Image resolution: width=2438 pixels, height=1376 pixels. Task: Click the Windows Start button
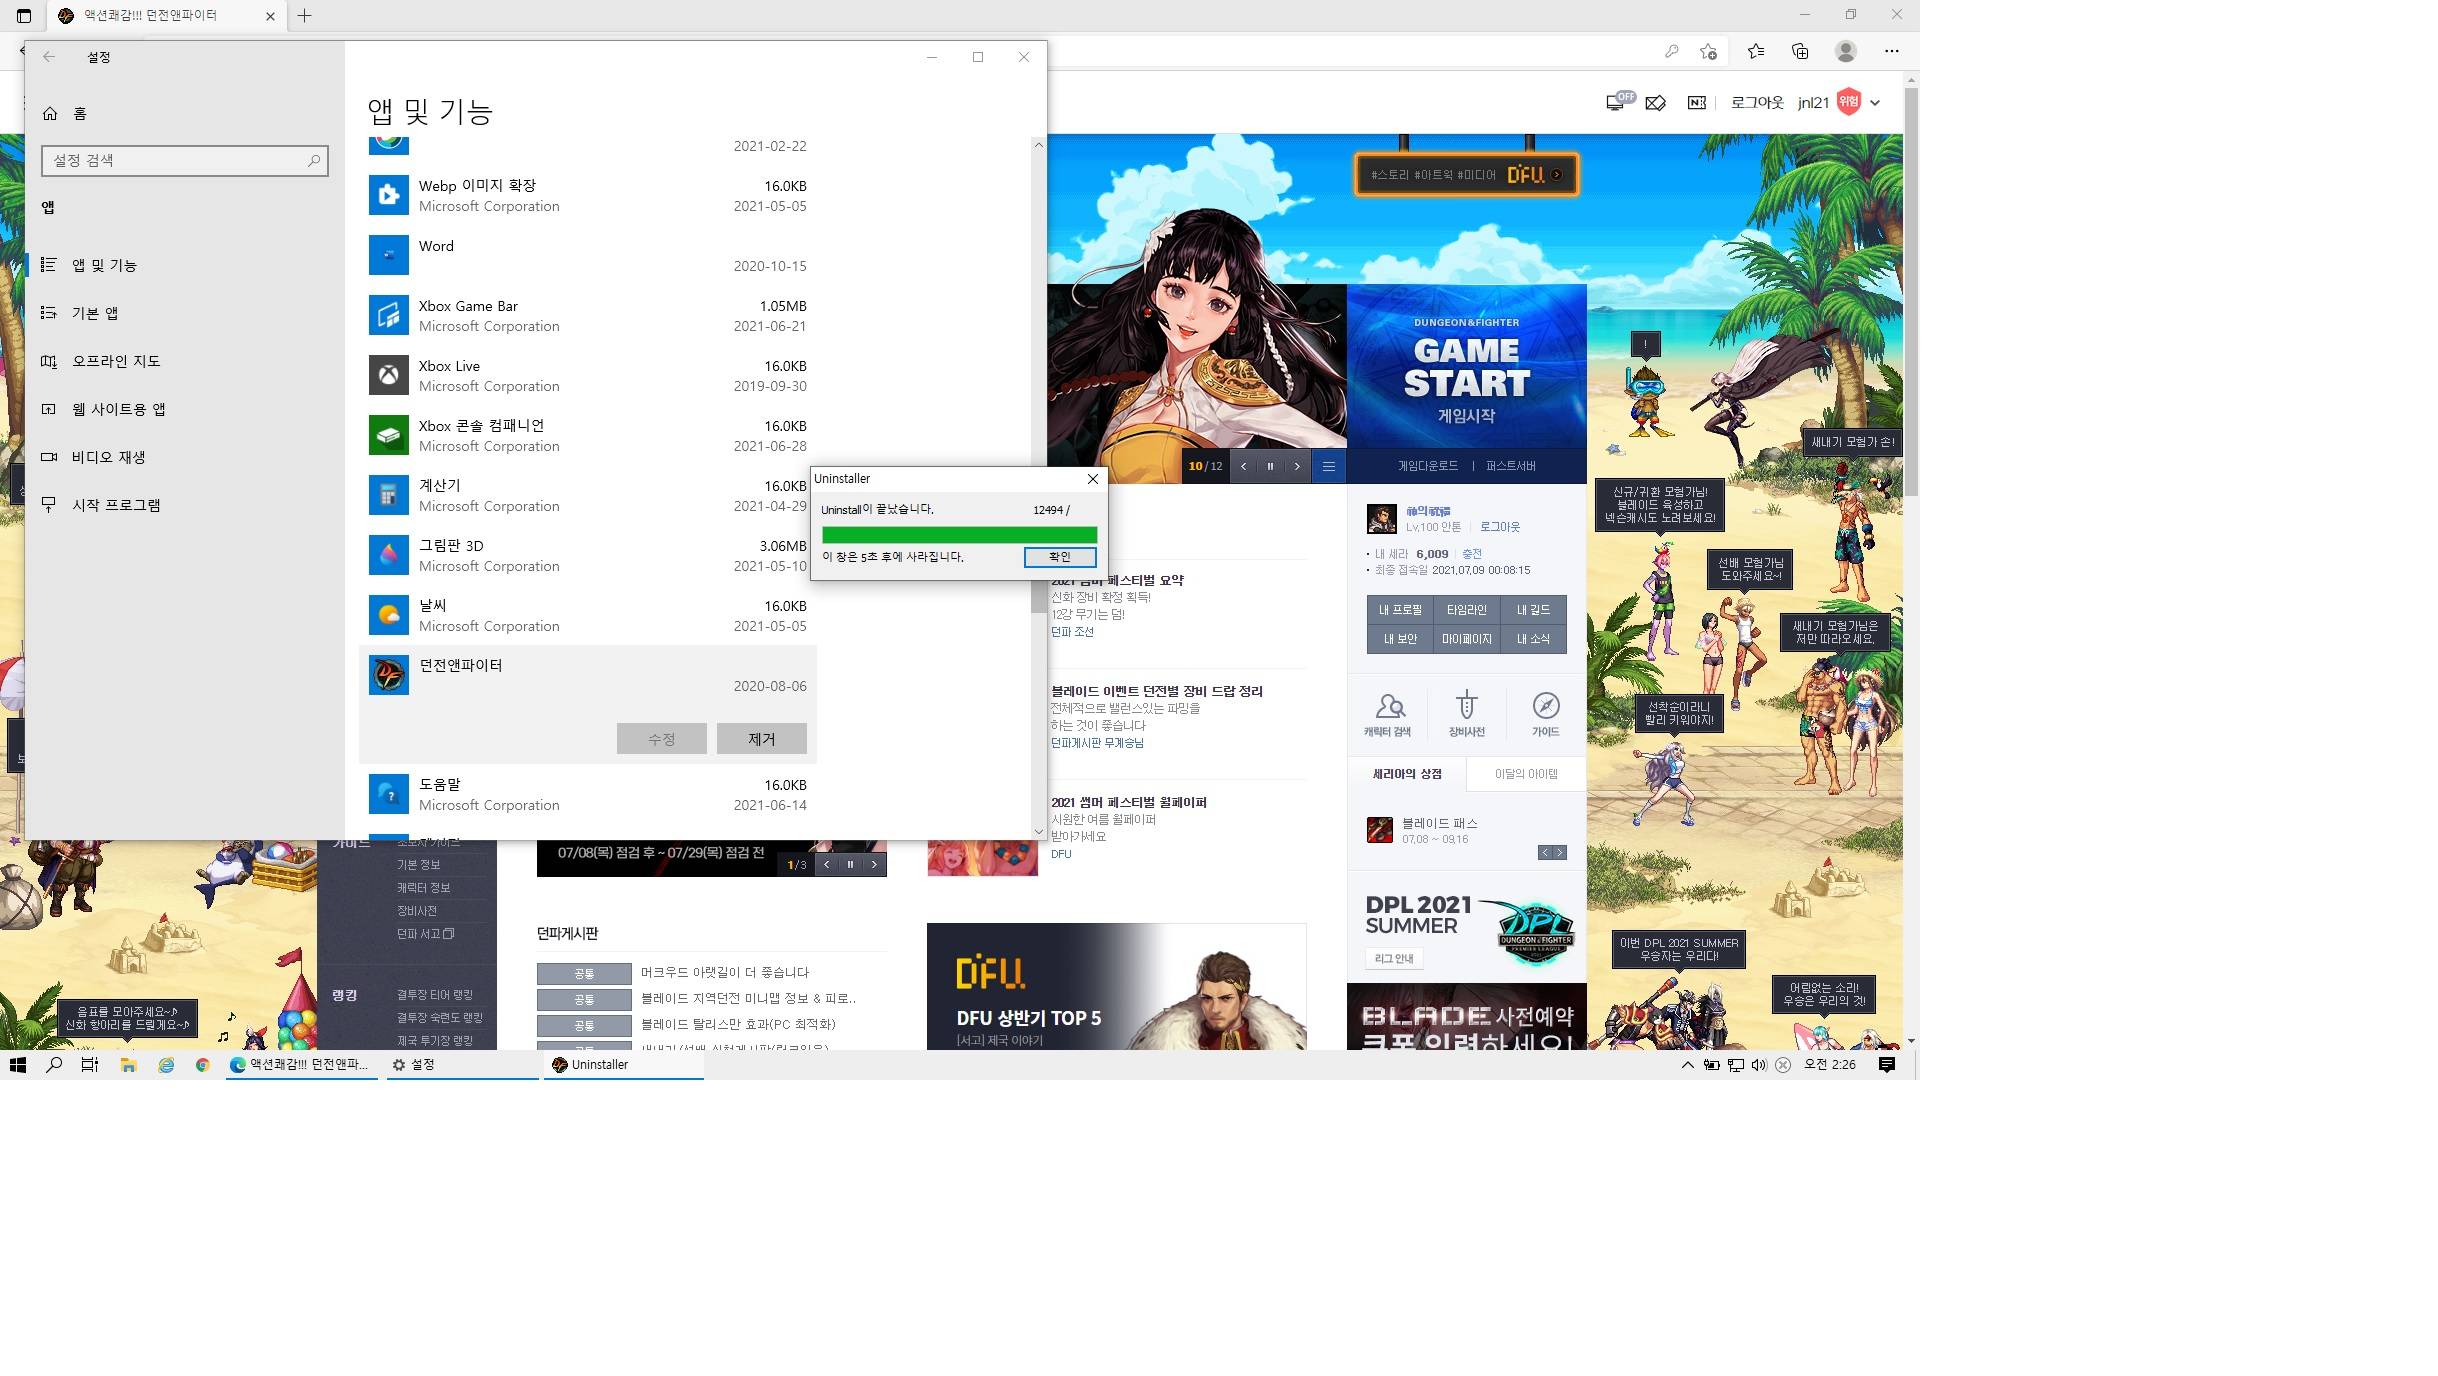[x=18, y=1065]
